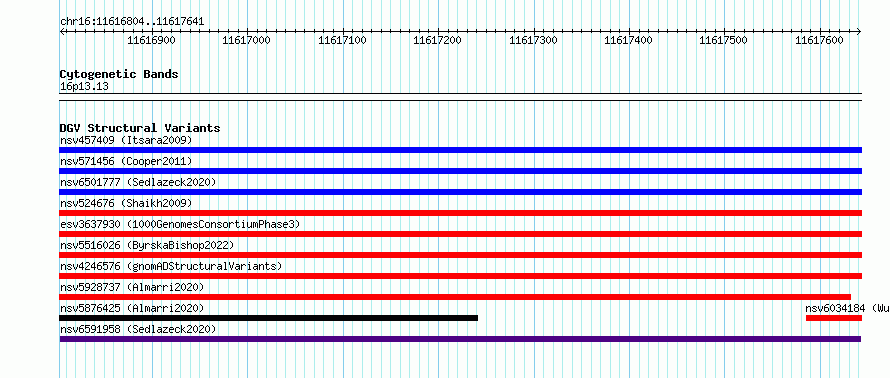
Task: Click the chr16:11616804..11617641 region label
Action: pos(132,22)
